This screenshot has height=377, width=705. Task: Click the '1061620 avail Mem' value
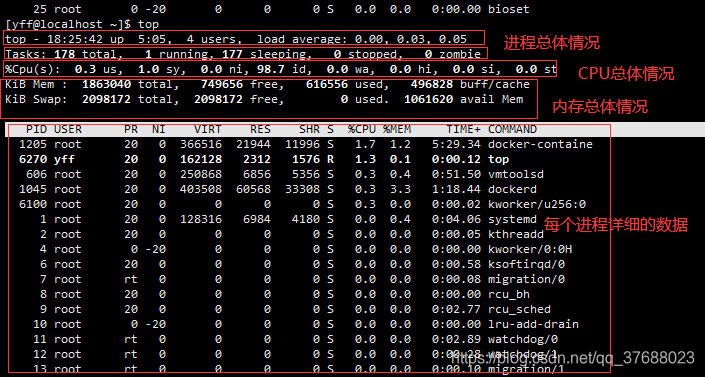464,99
